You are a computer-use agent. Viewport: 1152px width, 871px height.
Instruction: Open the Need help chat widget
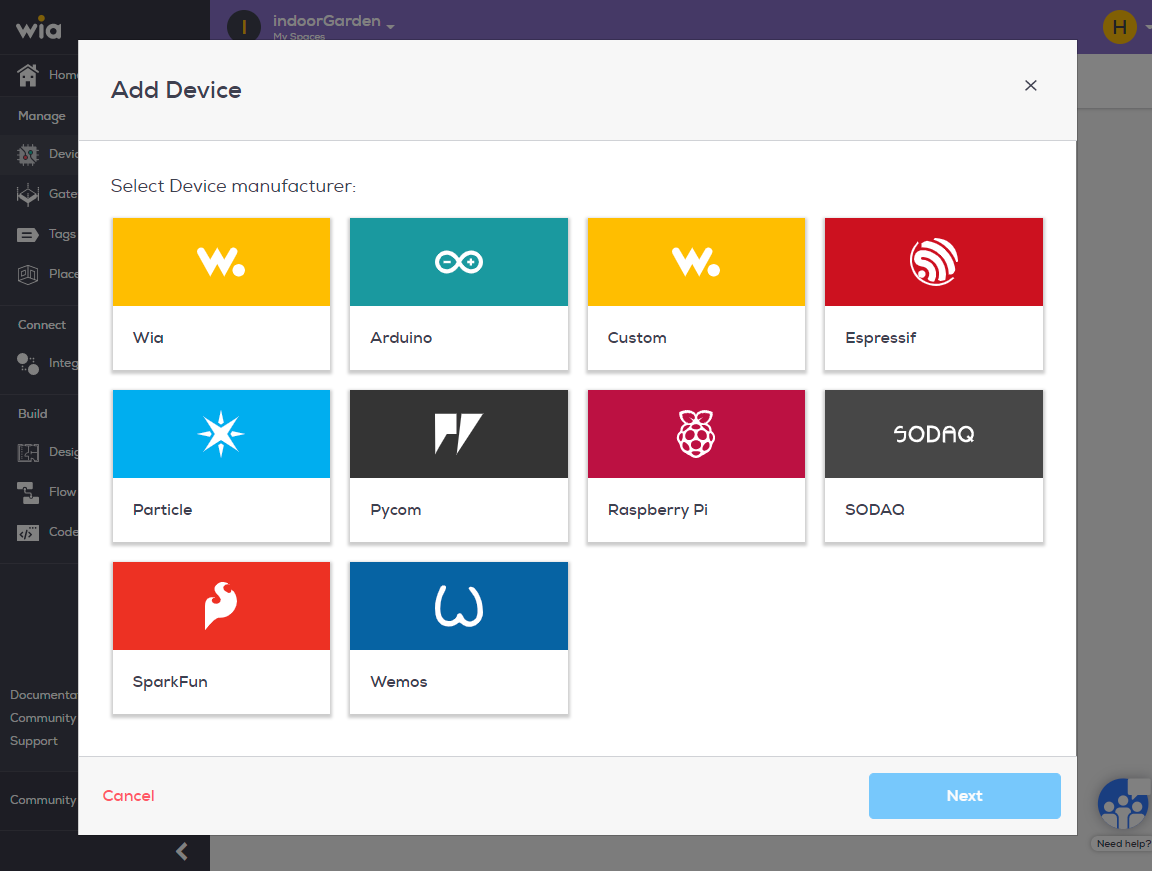tap(1124, 804)
